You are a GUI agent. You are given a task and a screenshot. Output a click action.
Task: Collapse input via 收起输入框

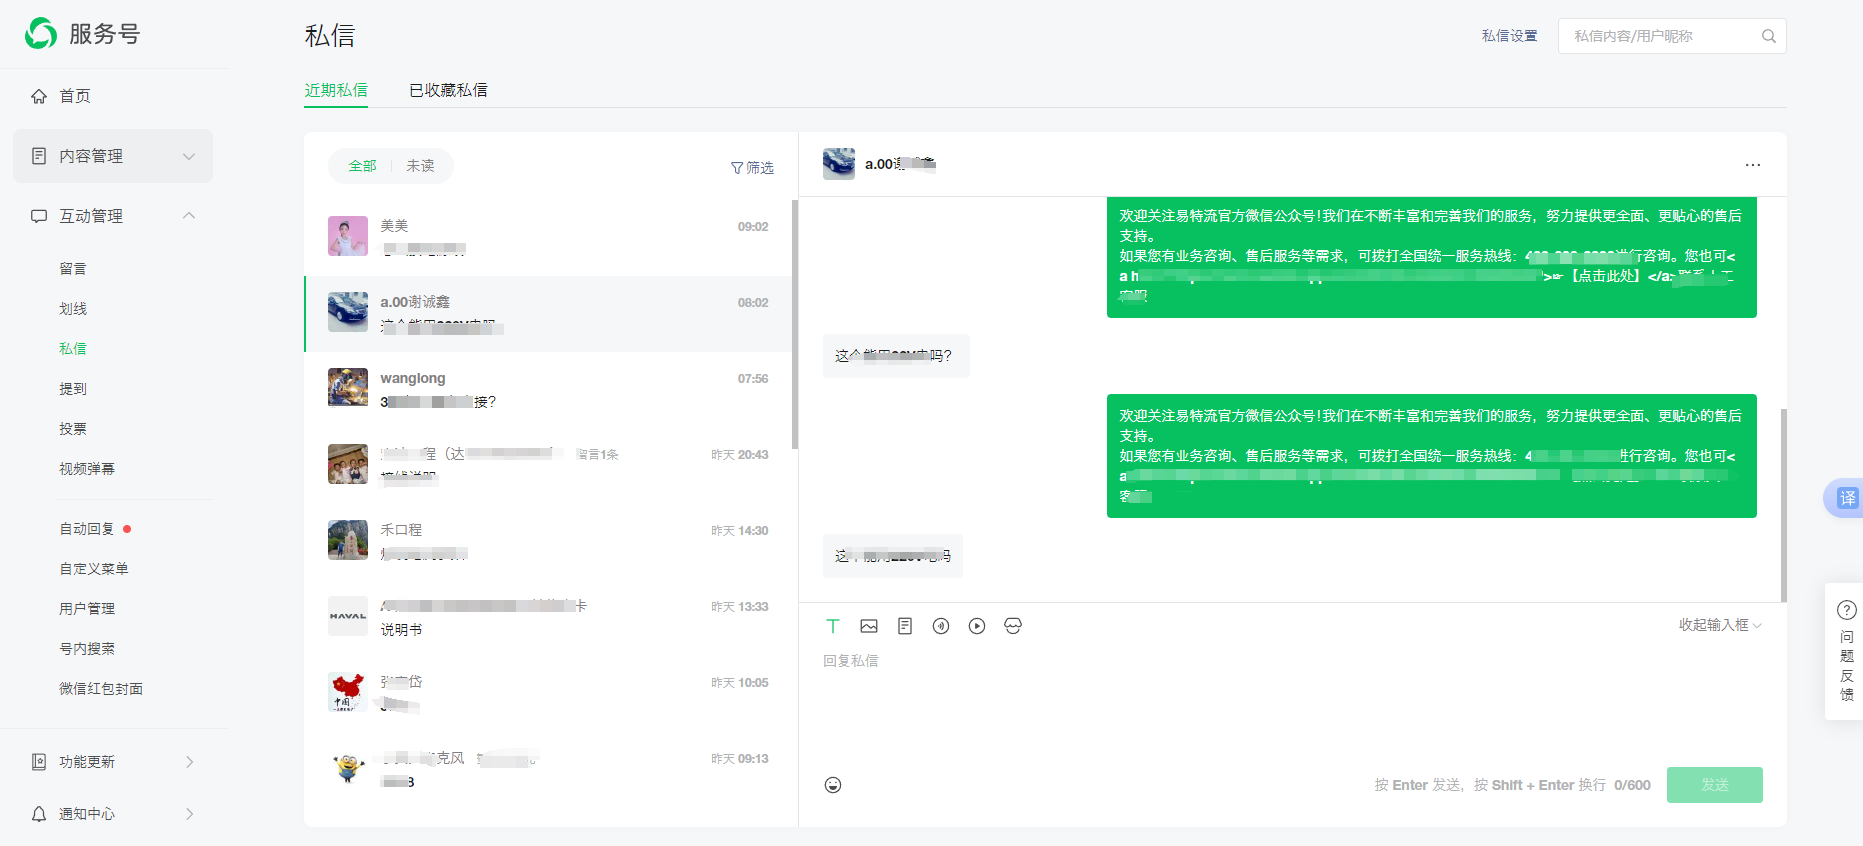pos(1720,625)
